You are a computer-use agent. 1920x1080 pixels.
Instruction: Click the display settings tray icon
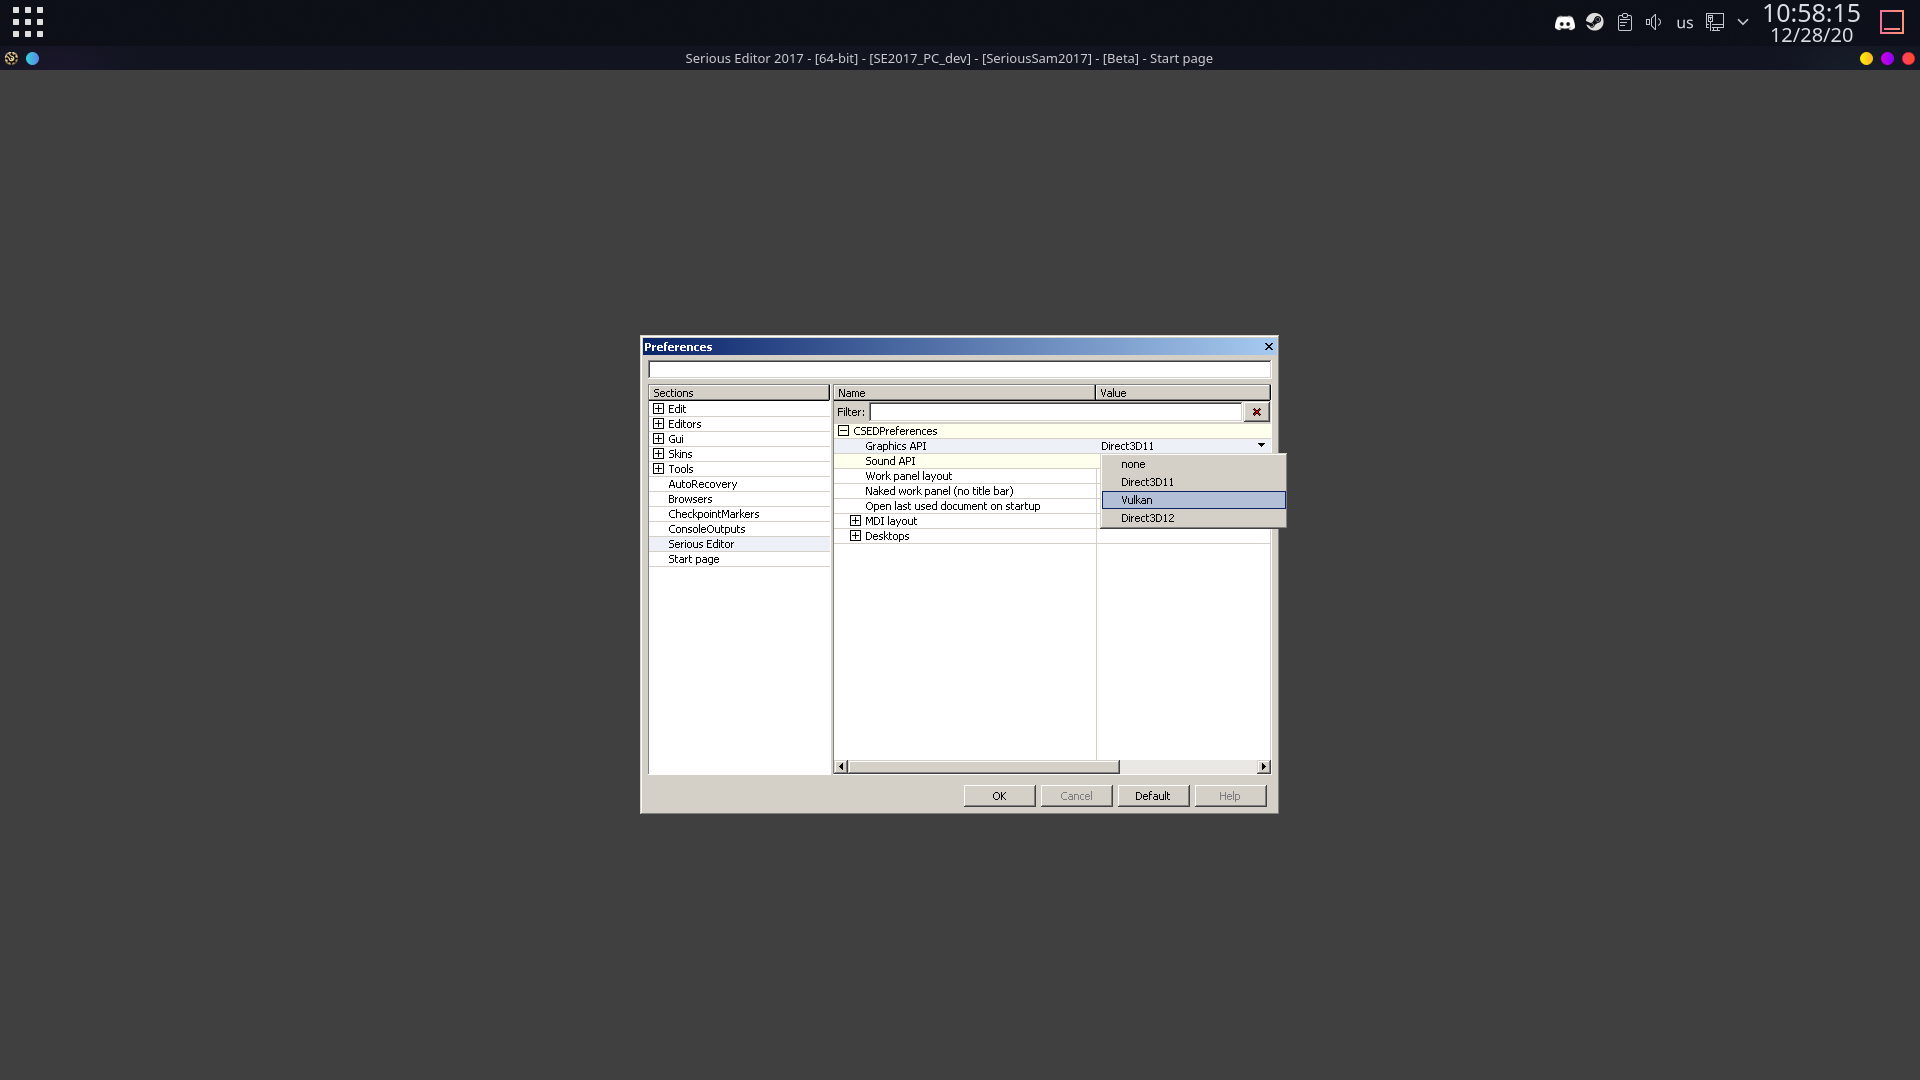pos(1715,22)
